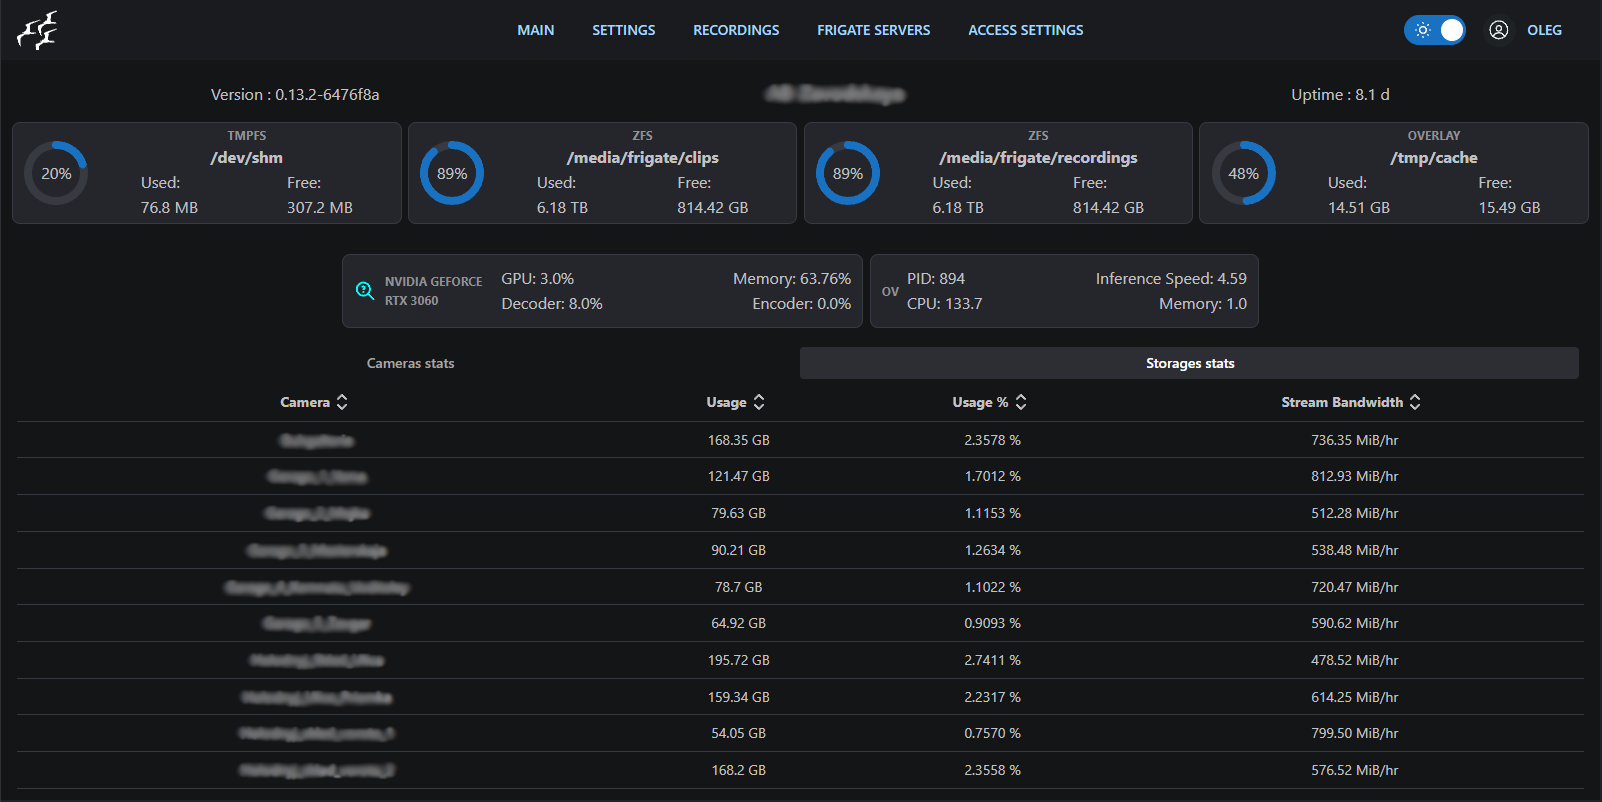Click the sort arrows beside Camera column
The width and height of the screenshot is (1602, 802).
(x=342, y=402)
